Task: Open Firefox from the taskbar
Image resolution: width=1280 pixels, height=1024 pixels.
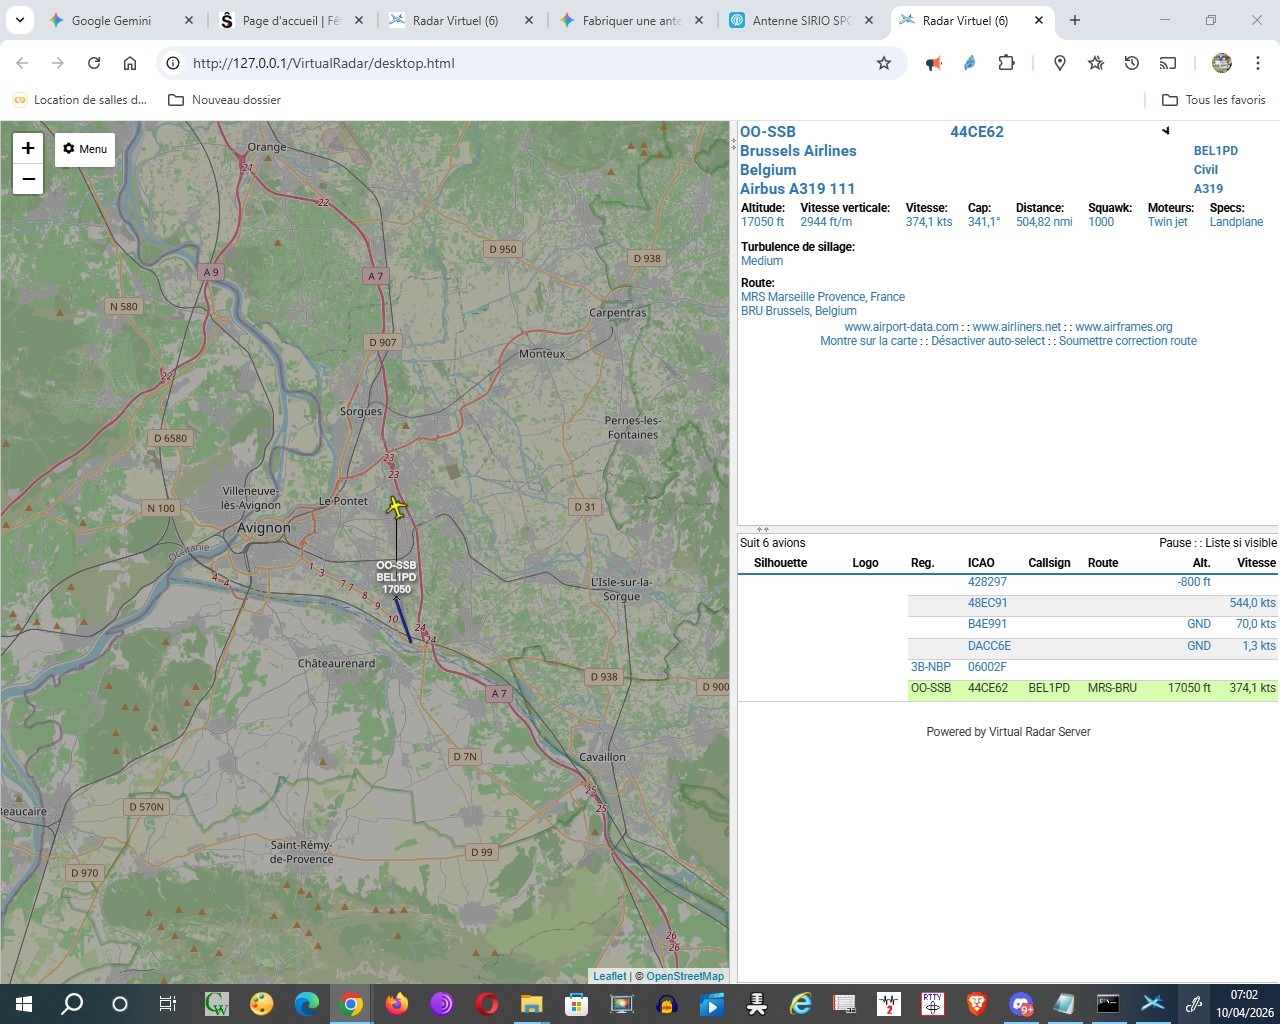Action: tap(397, 1003)
